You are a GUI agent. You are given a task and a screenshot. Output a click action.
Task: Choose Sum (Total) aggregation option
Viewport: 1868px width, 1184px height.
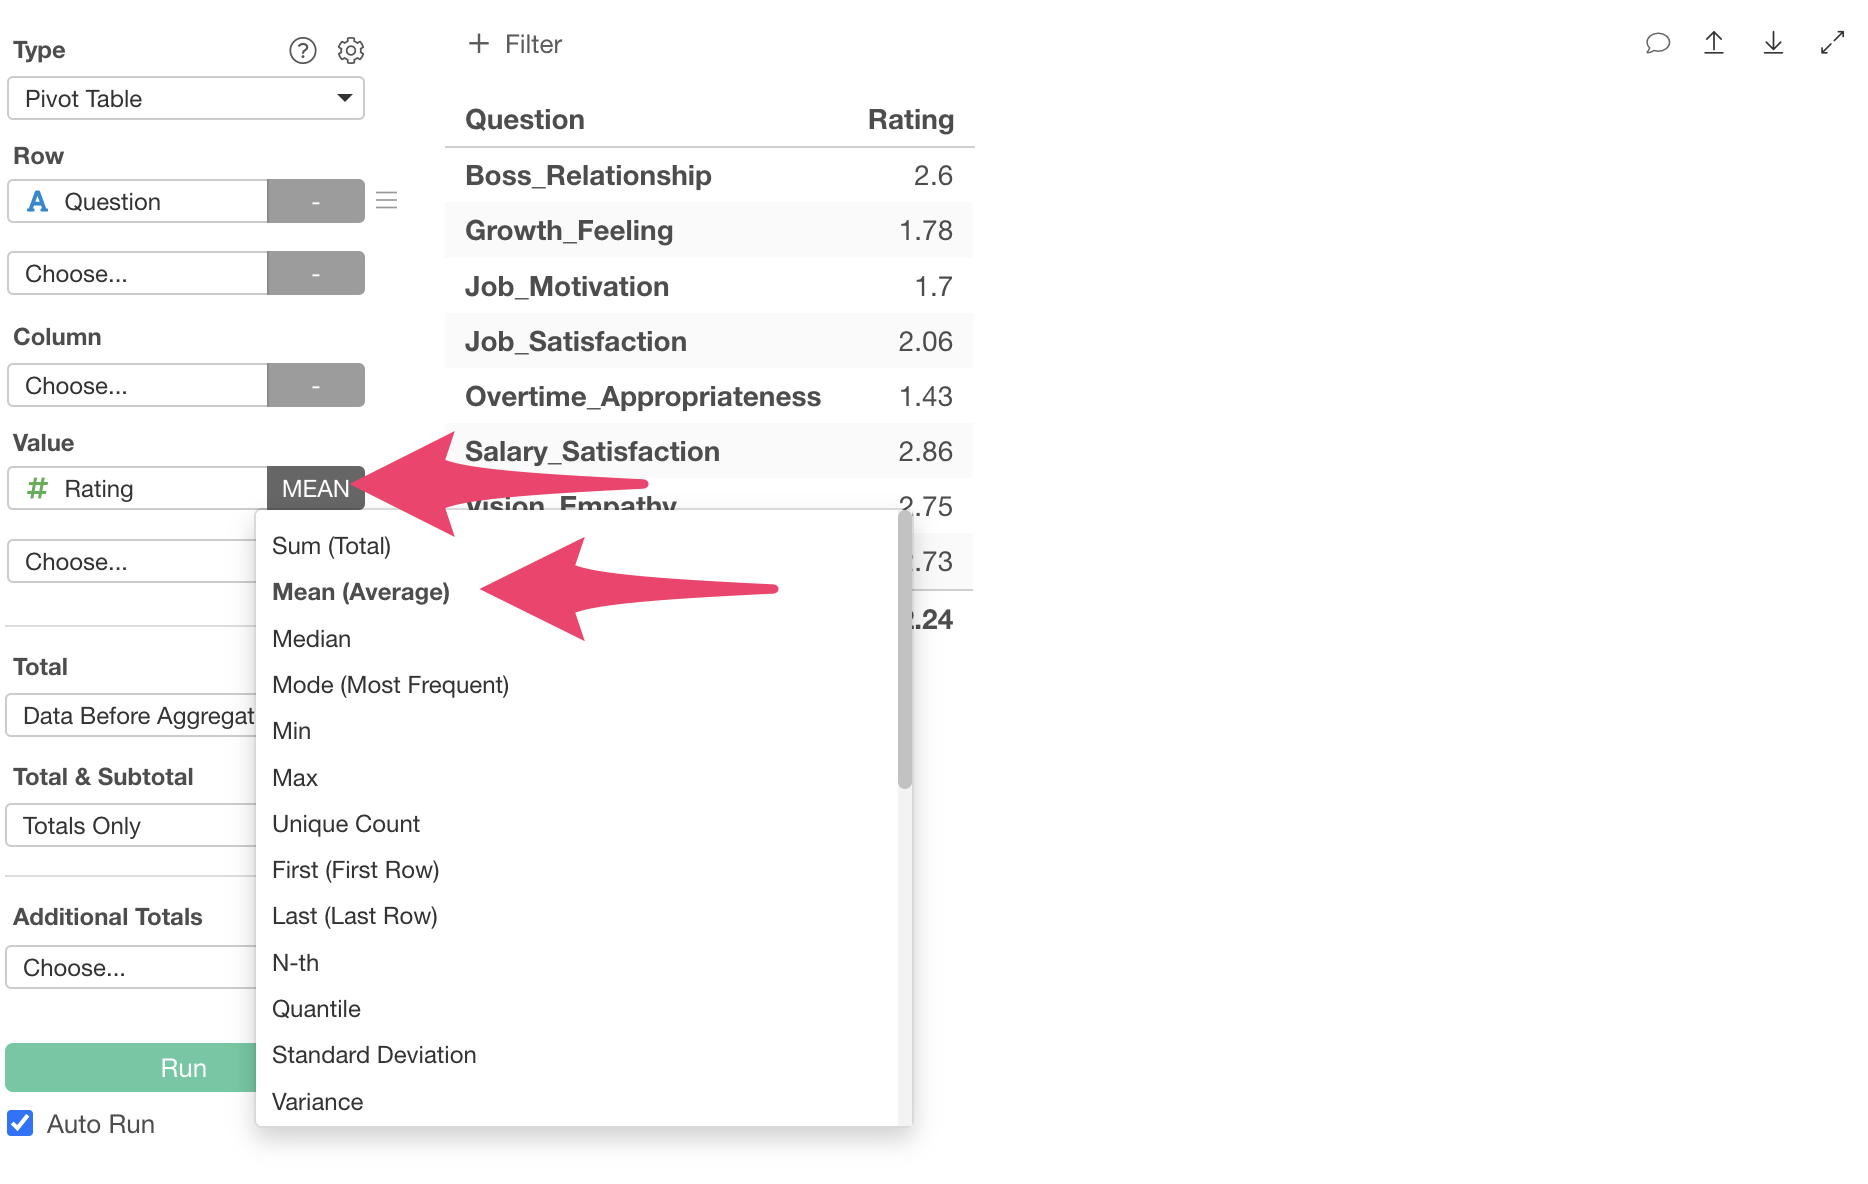point(331,546)
